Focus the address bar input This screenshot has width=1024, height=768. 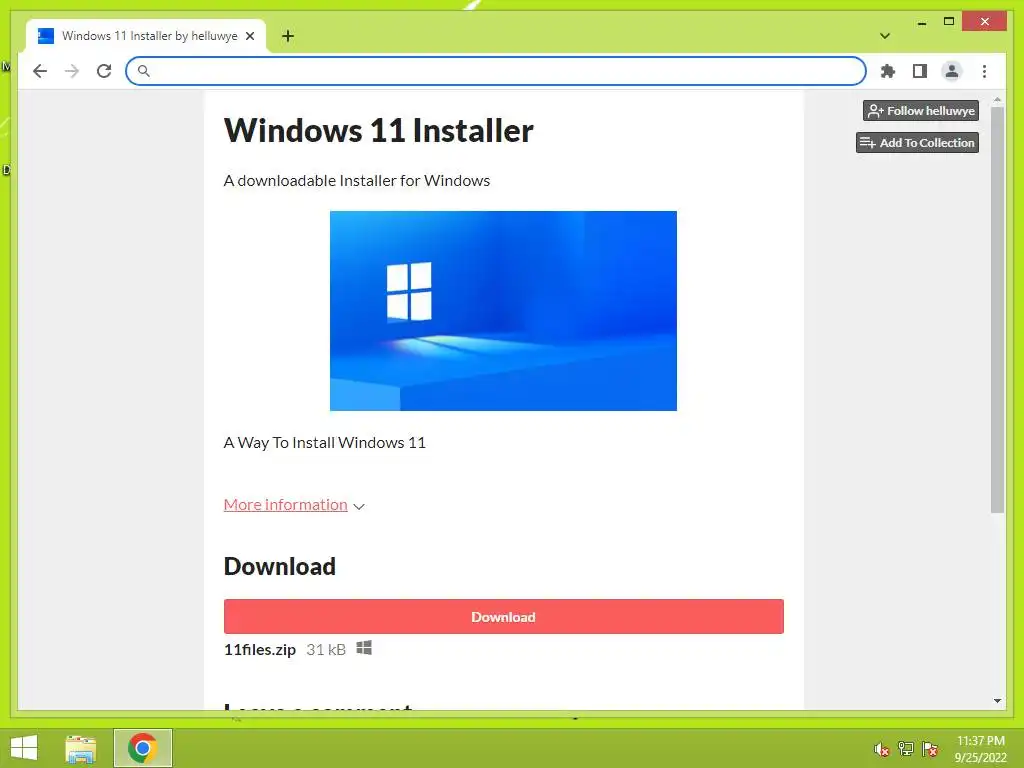[496, 71]
